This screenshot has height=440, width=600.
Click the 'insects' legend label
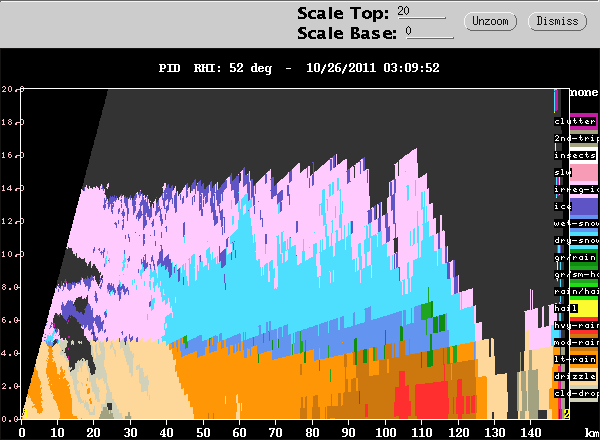click(x=575, y=155)
